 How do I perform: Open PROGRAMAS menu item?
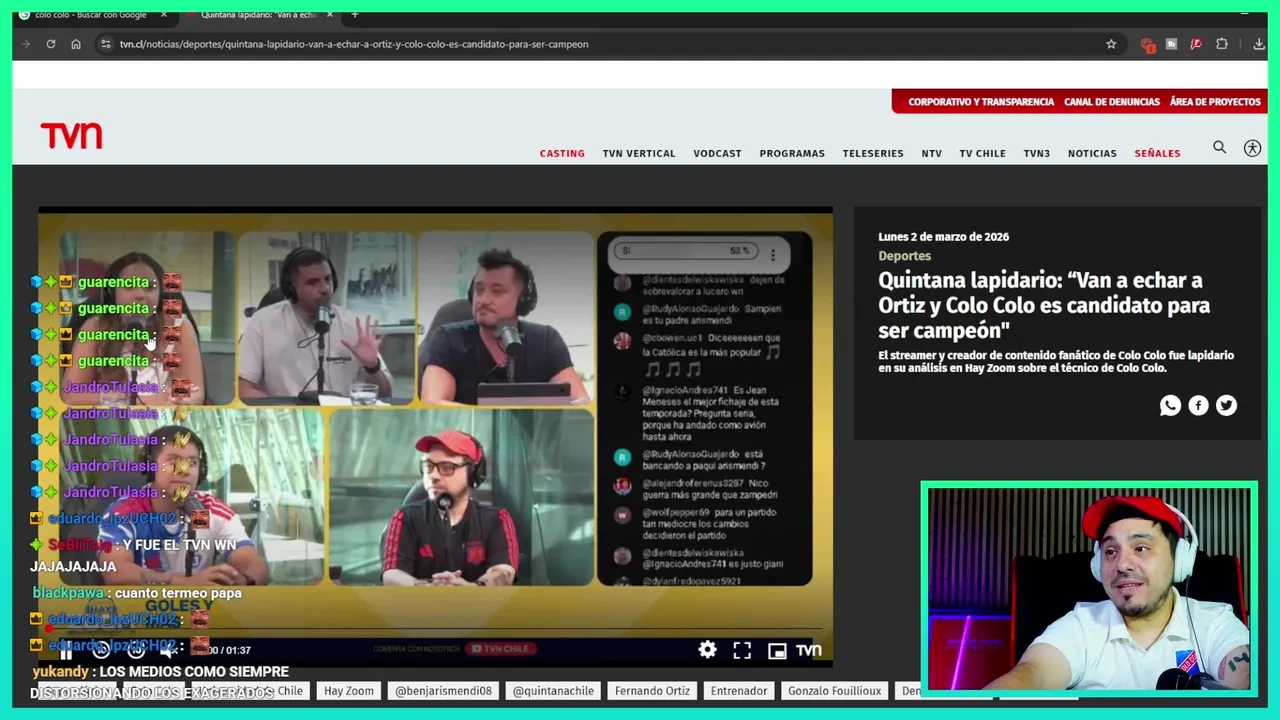coord(792,153)
